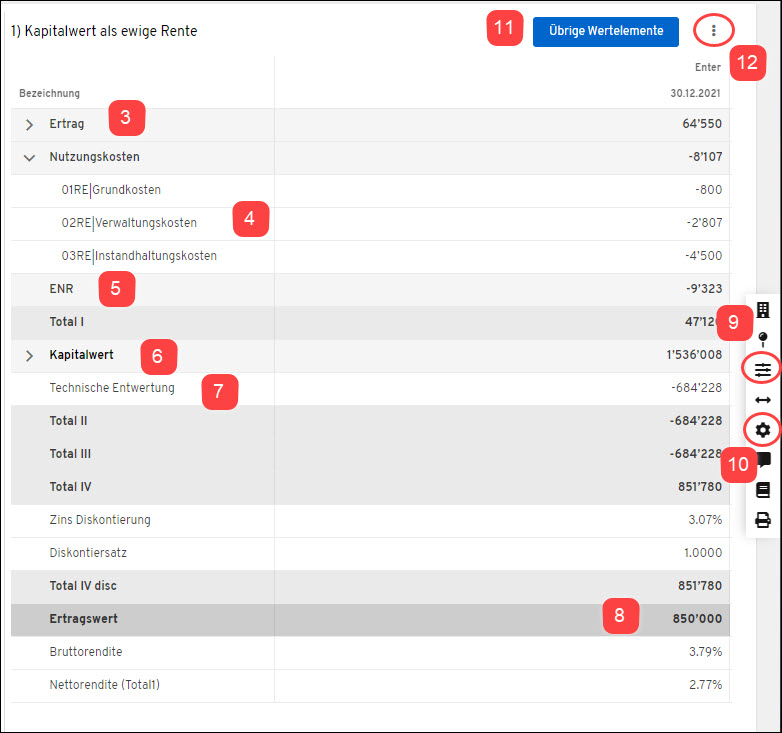
Task: Click the printer icon
Action: pyautogui.click(x=763, y=520)
